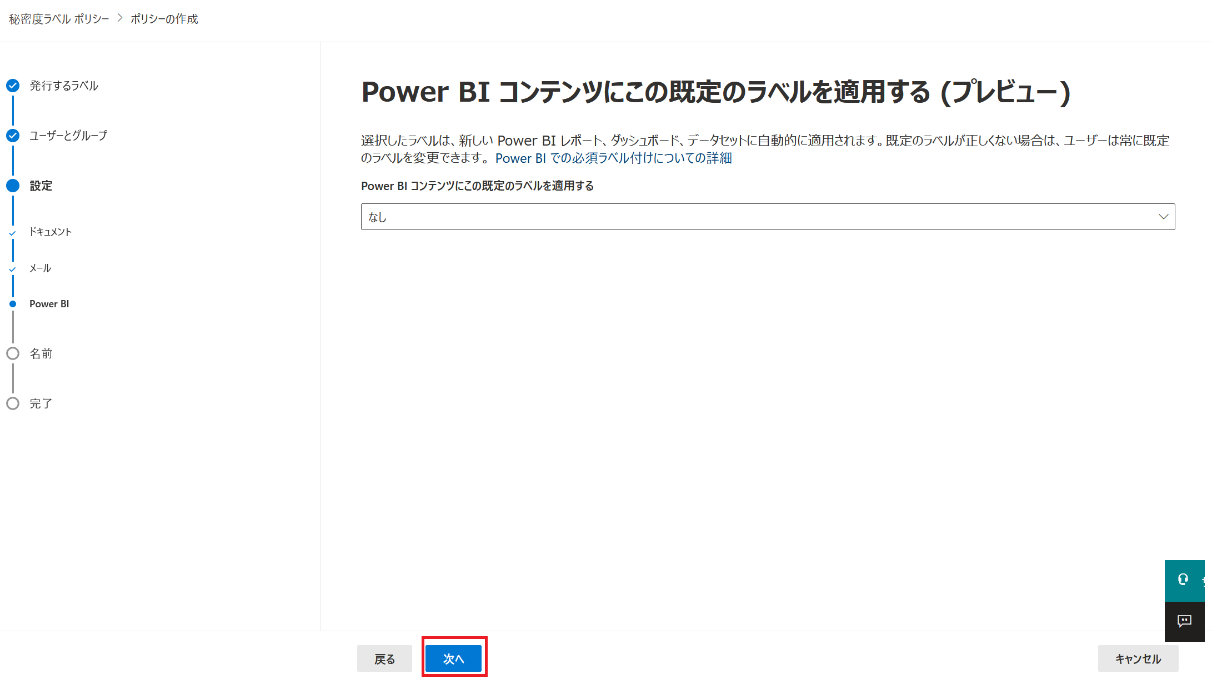
Task: Open the Power BI sub-step
Action: 49,304
